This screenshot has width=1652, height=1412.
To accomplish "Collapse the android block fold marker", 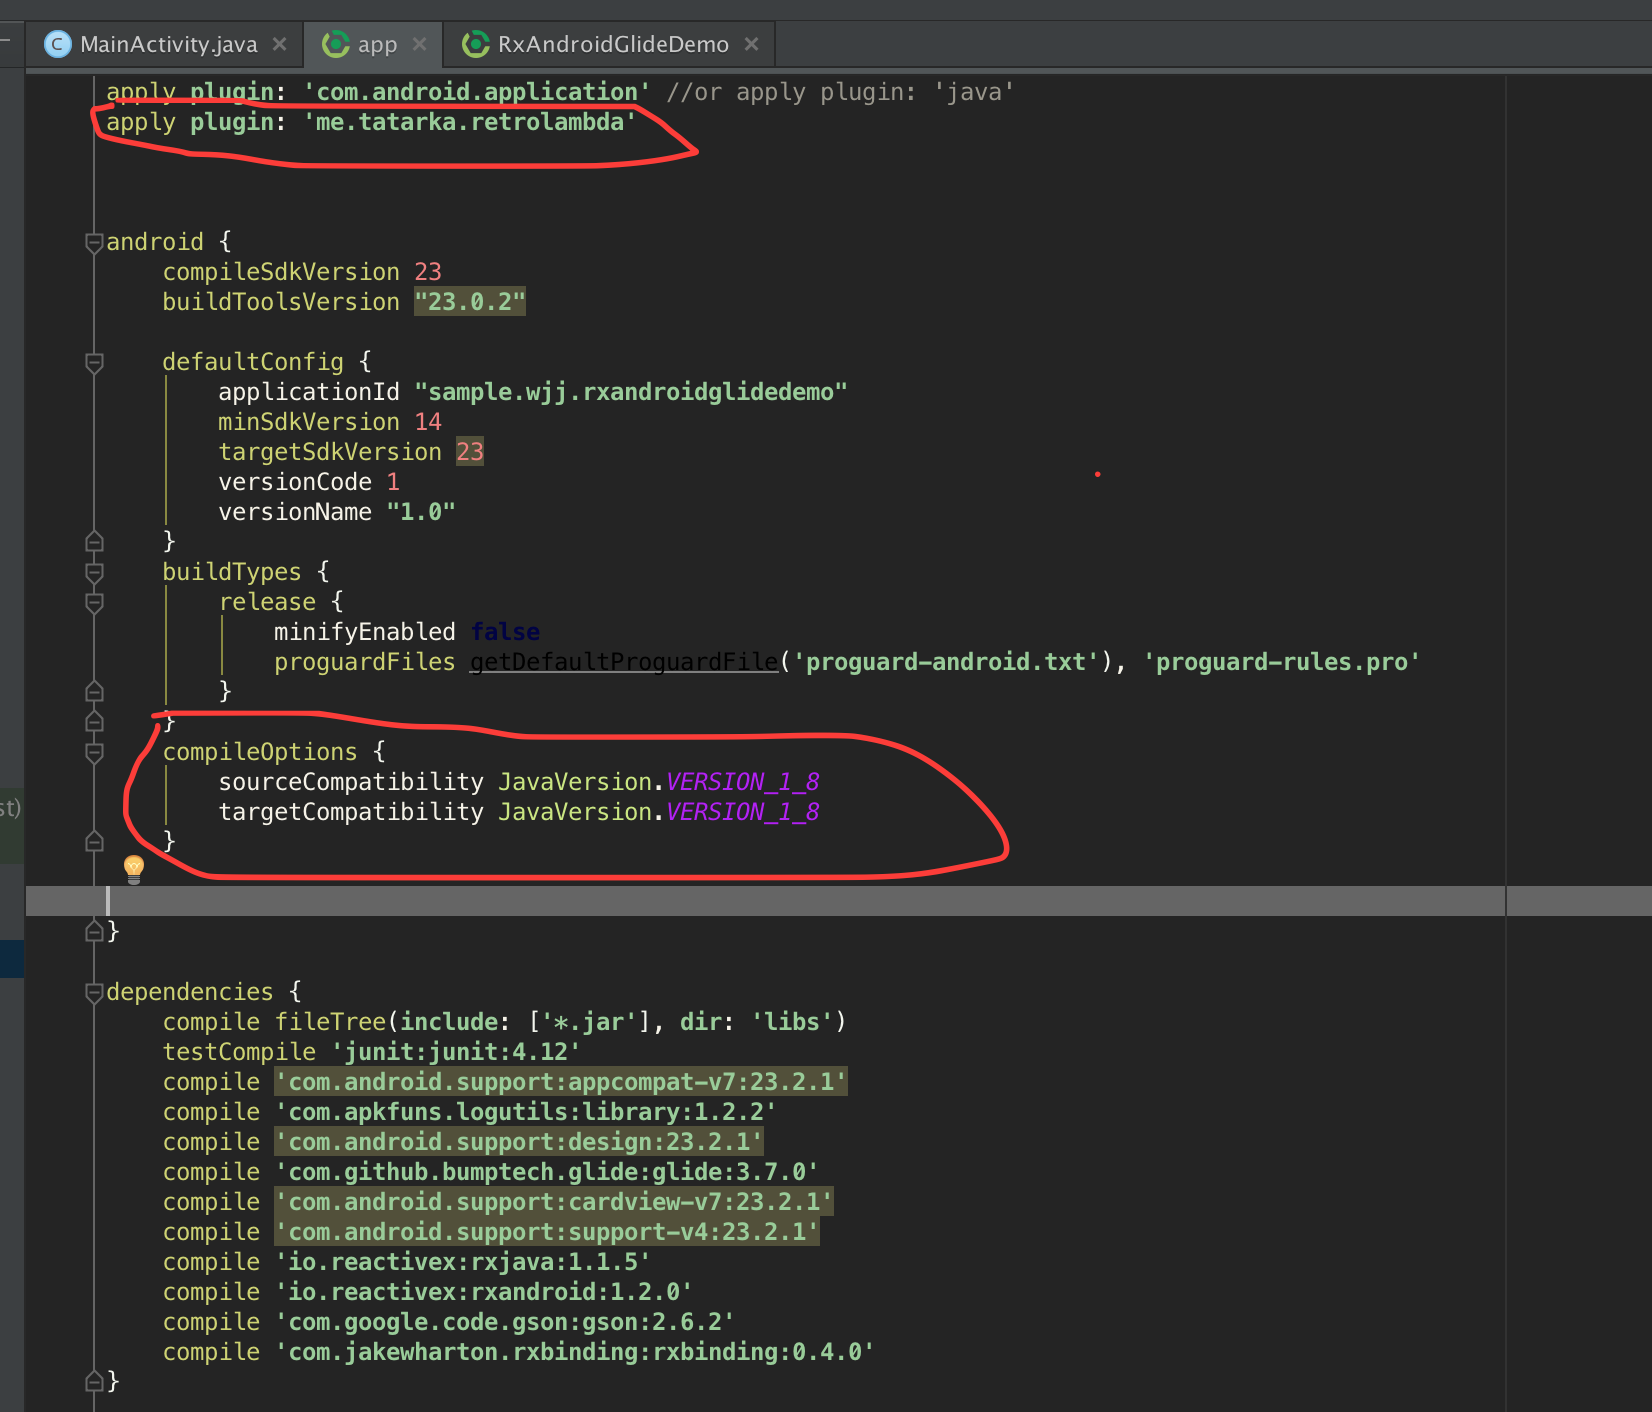I will coord(95,242).
